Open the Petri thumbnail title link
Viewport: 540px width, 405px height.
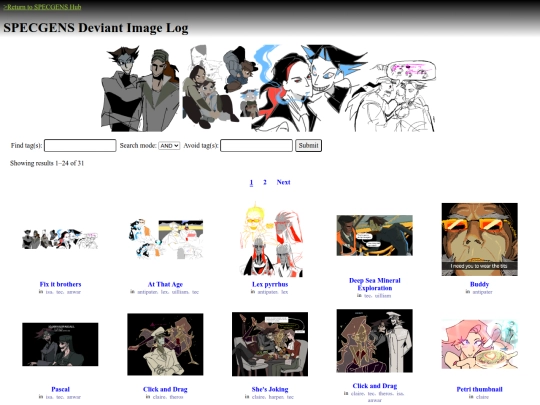[479, 389]
